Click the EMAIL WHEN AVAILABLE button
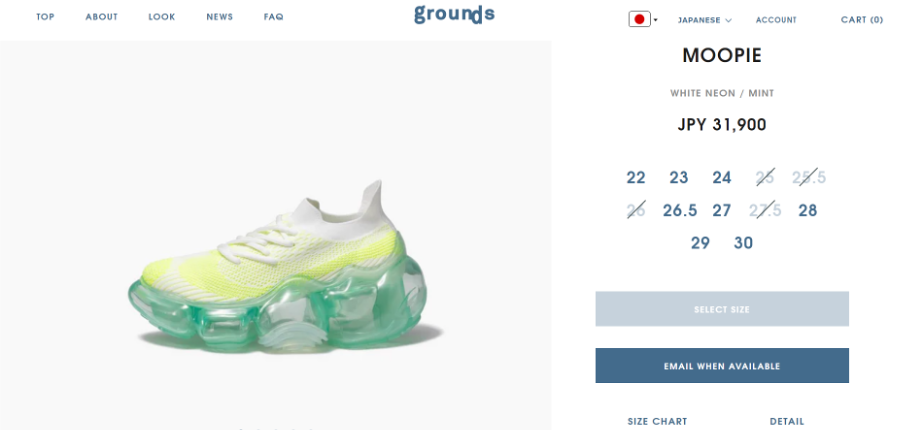The width and height of the screenshot is (904, 430). coord(722,365)
